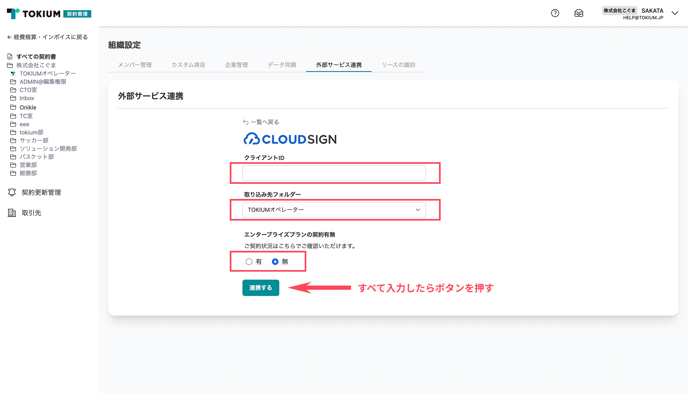
Task: Open Onikle folder label
Action: [28, 107]
